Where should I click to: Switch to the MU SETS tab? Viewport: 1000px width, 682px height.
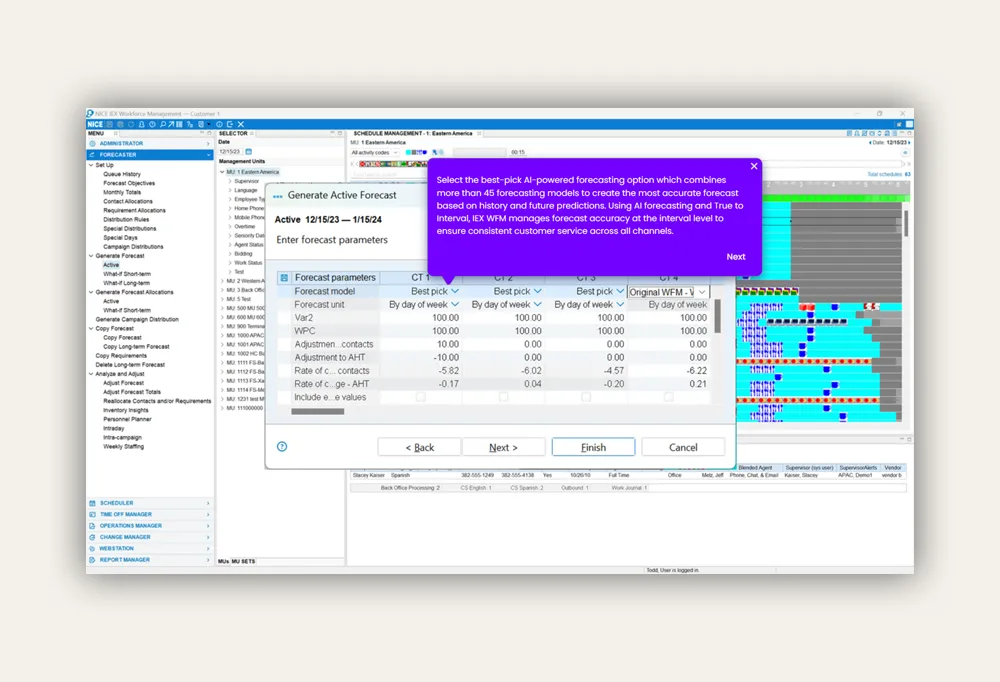click(243, 561)
